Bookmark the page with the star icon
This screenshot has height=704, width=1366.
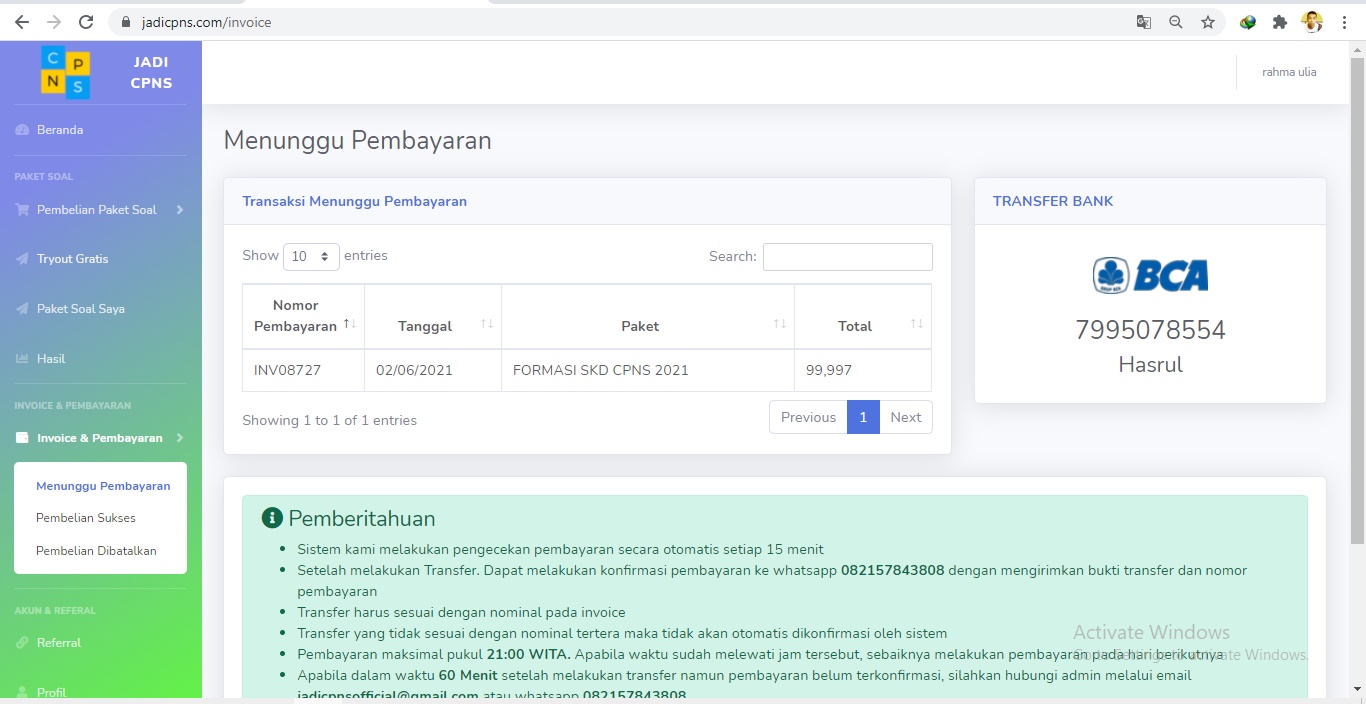tap(1208, 21)
